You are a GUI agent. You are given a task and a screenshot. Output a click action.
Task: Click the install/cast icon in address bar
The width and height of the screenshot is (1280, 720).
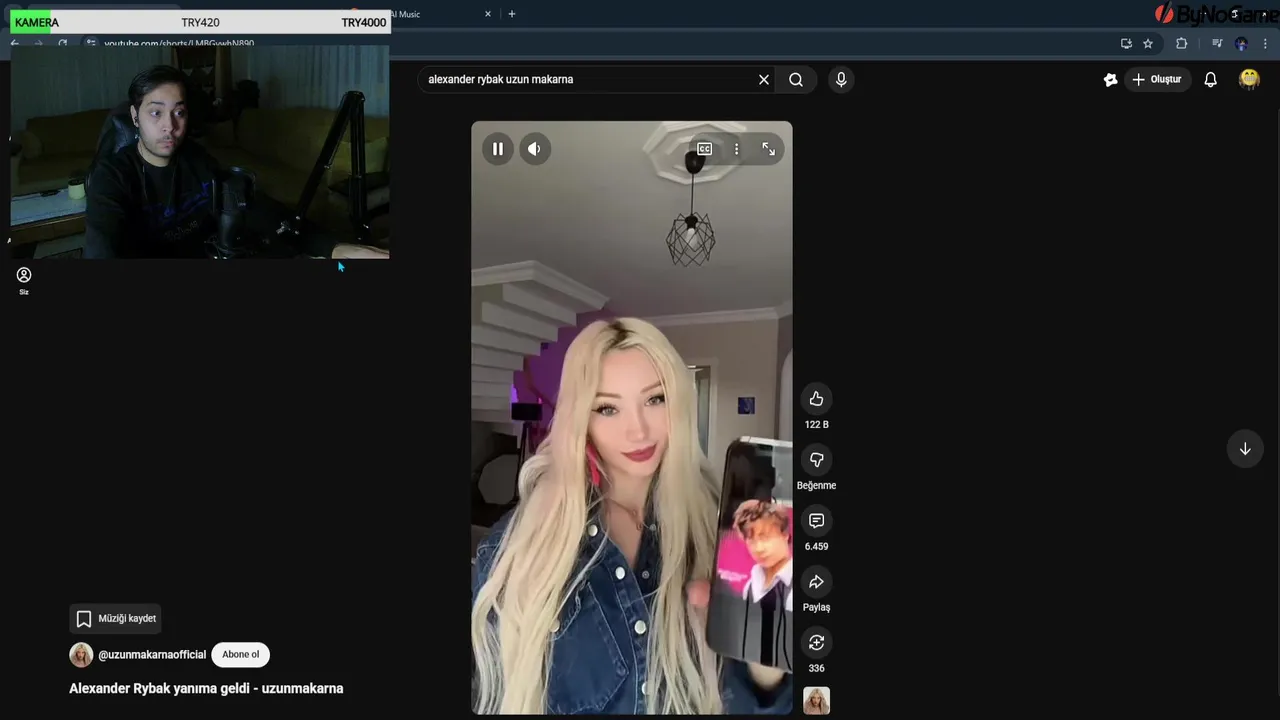(x=1126, y=43)
